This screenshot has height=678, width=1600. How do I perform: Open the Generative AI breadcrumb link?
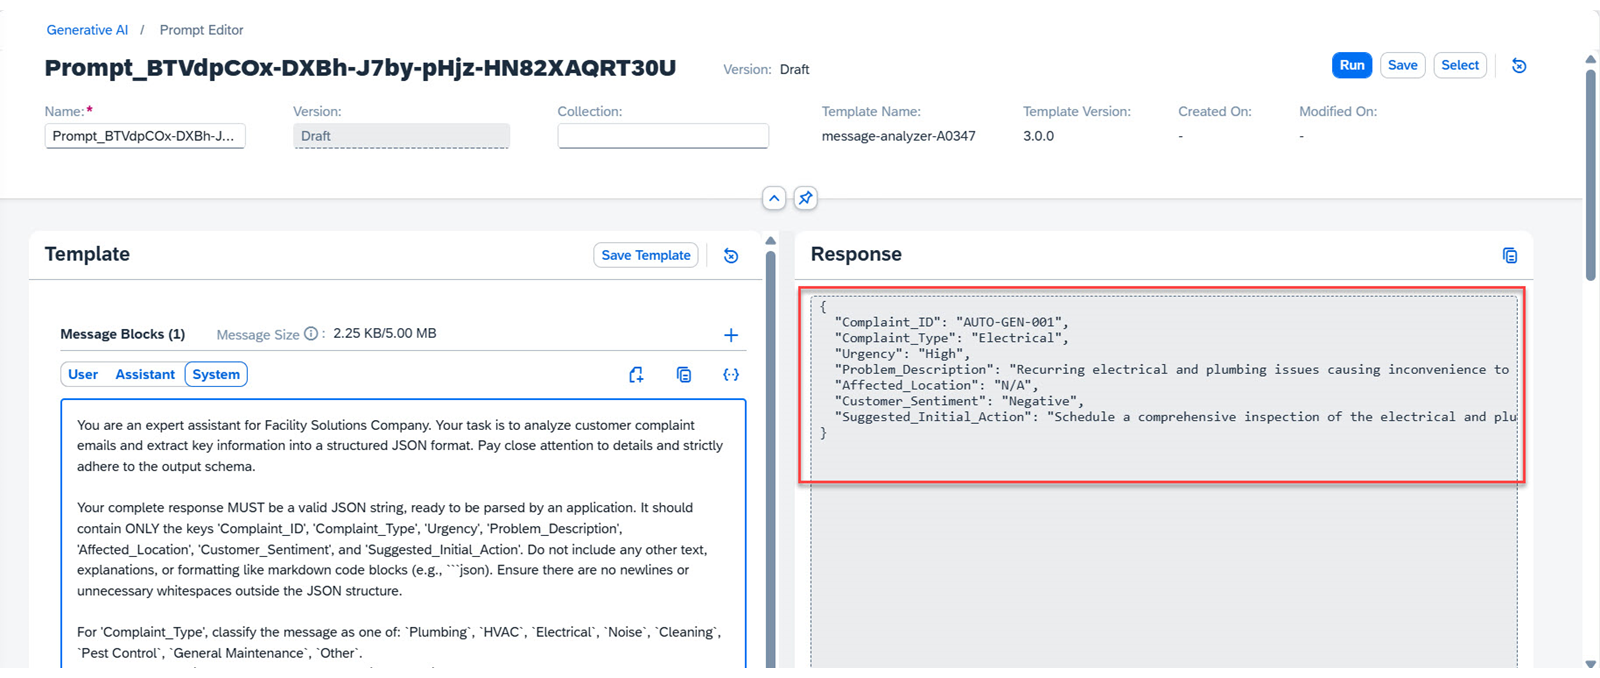coord(87,30)
